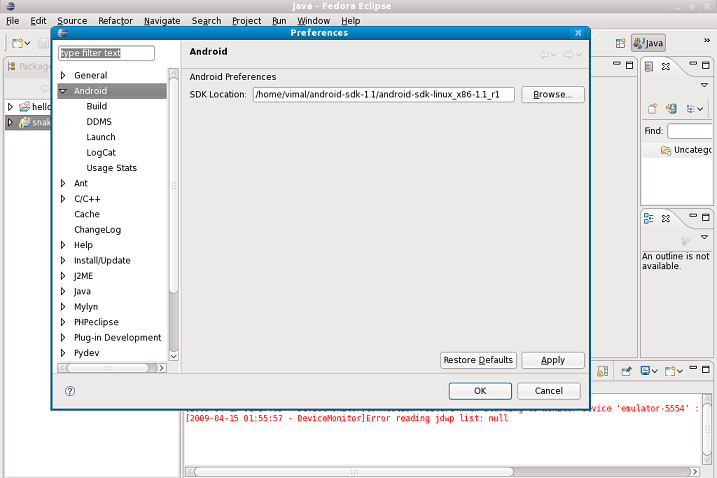Viewport: 717px width, 478px height.
Task: Click the Outline view tab icon
Action: click(x=648, y=218)
